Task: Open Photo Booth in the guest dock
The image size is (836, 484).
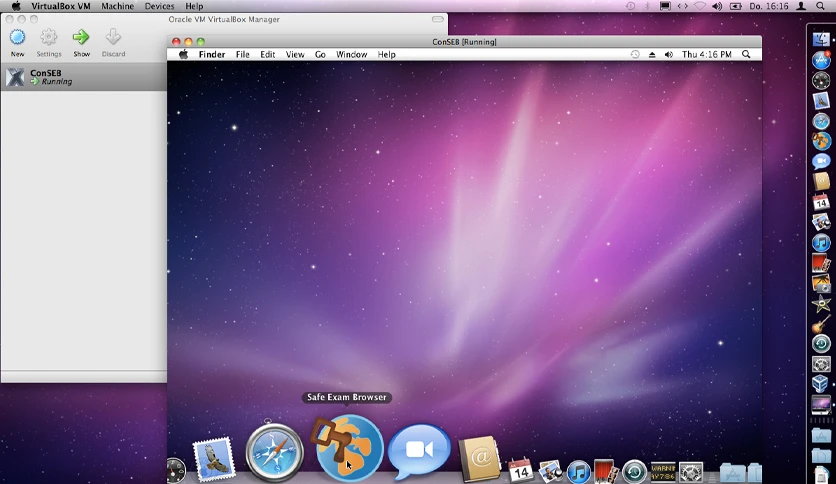Action: tap(606, 471)
